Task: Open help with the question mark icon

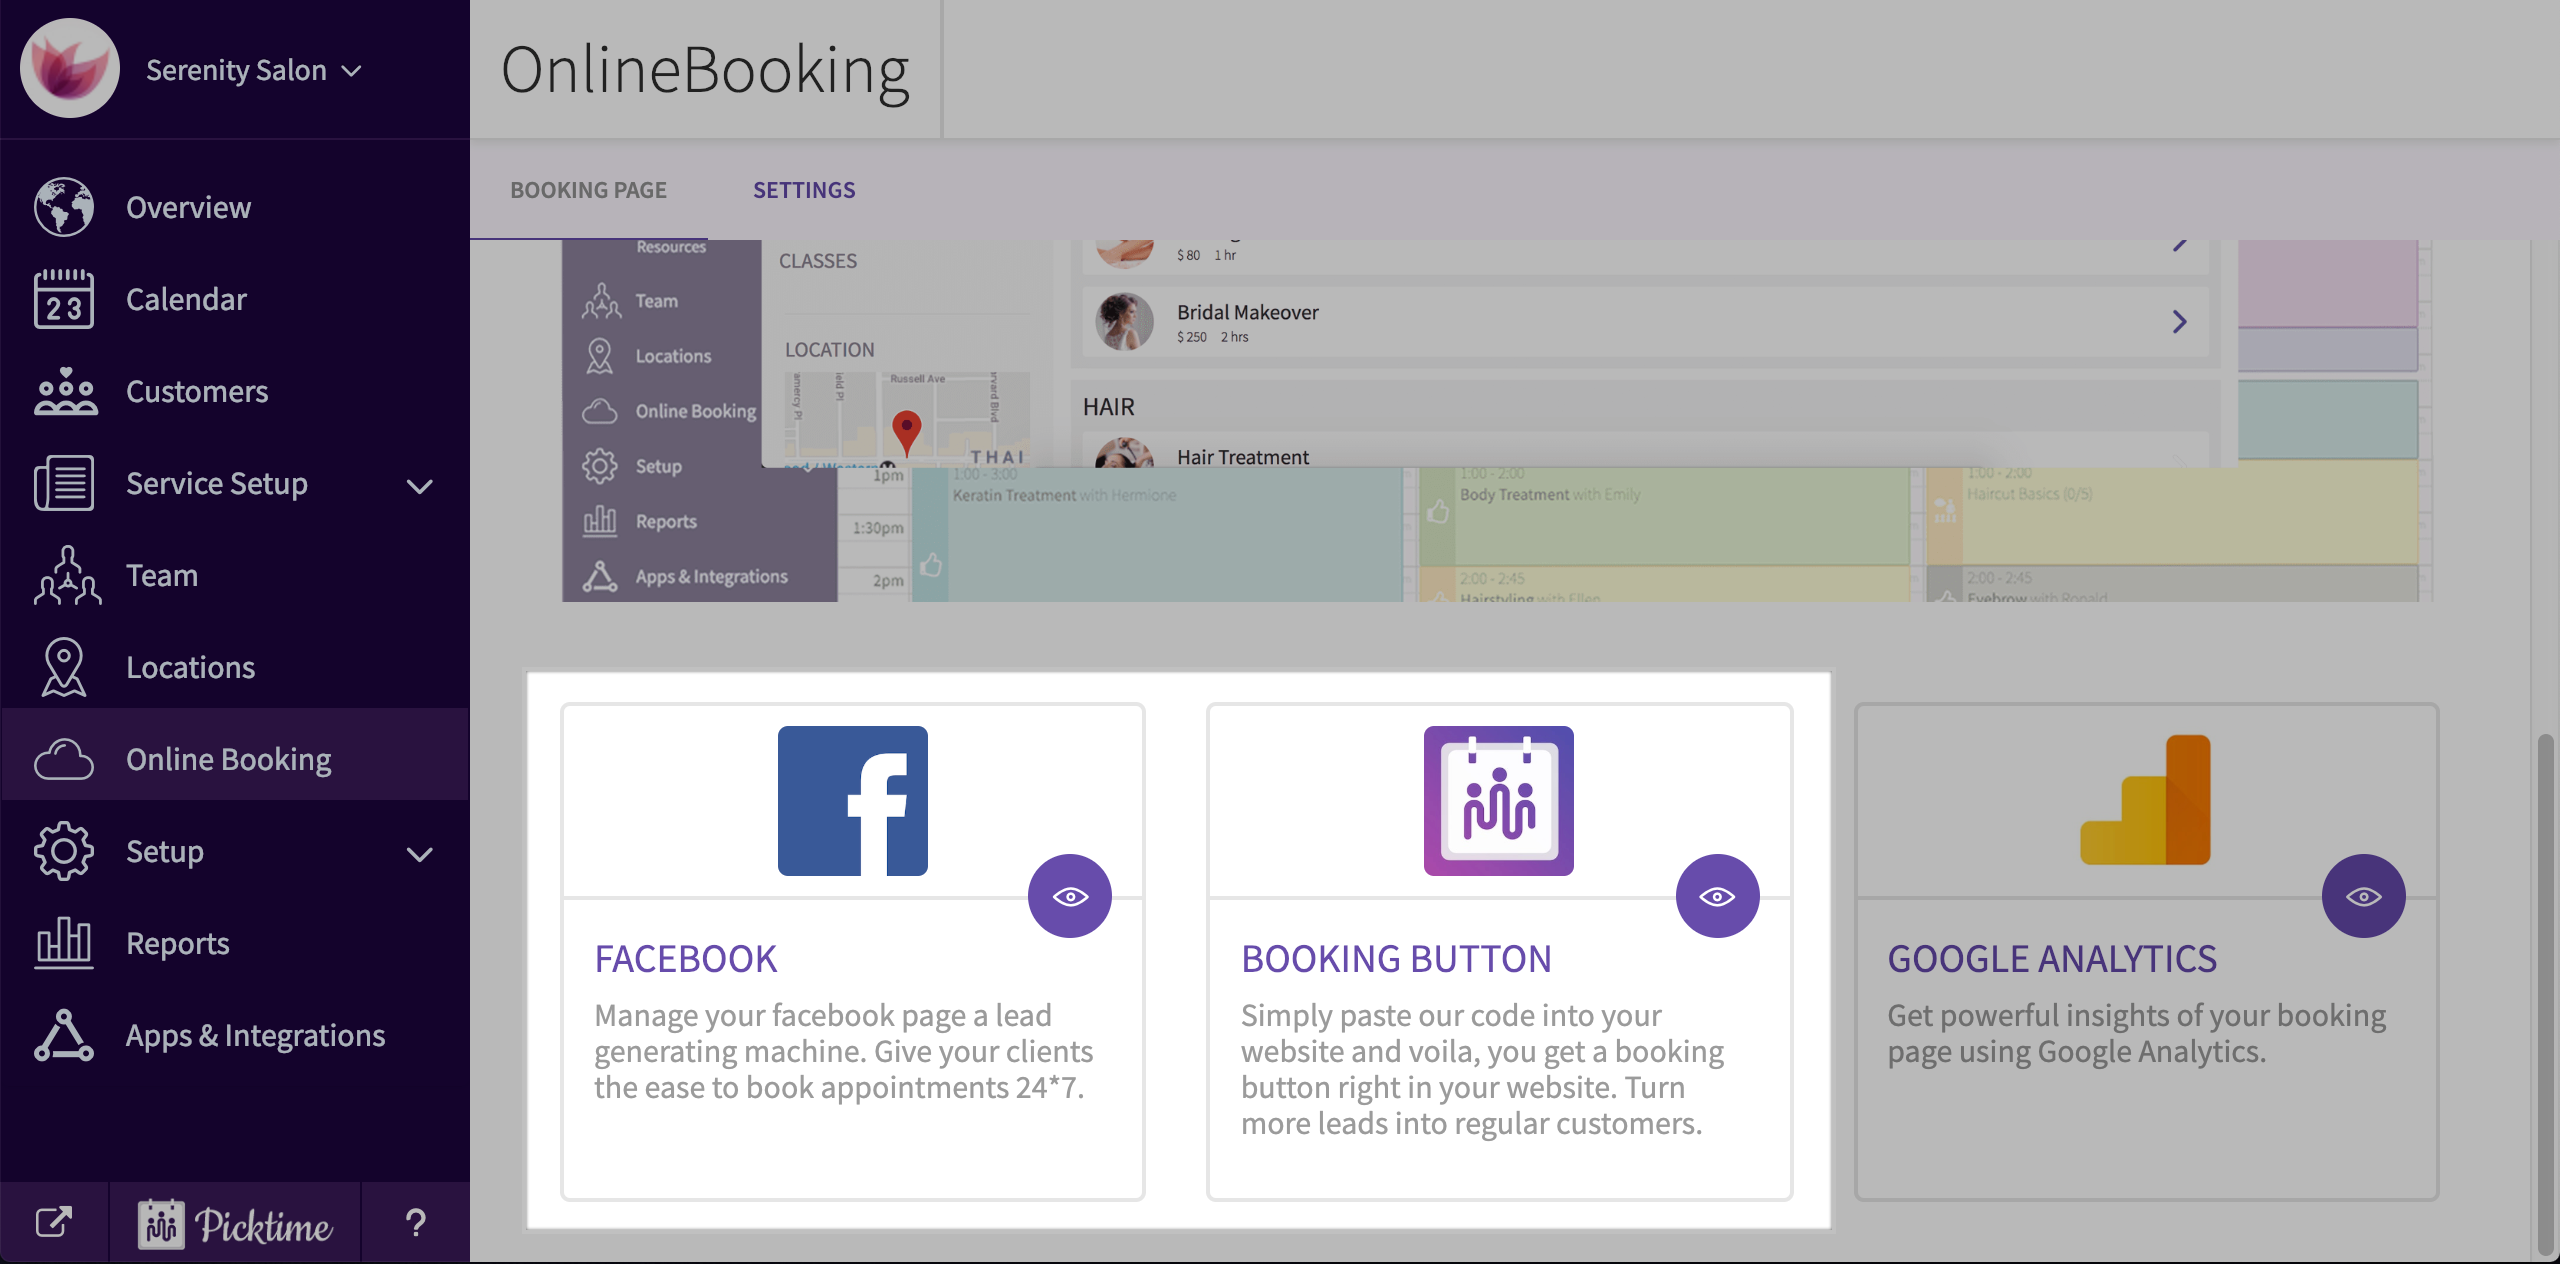Action: point(415,1222)
